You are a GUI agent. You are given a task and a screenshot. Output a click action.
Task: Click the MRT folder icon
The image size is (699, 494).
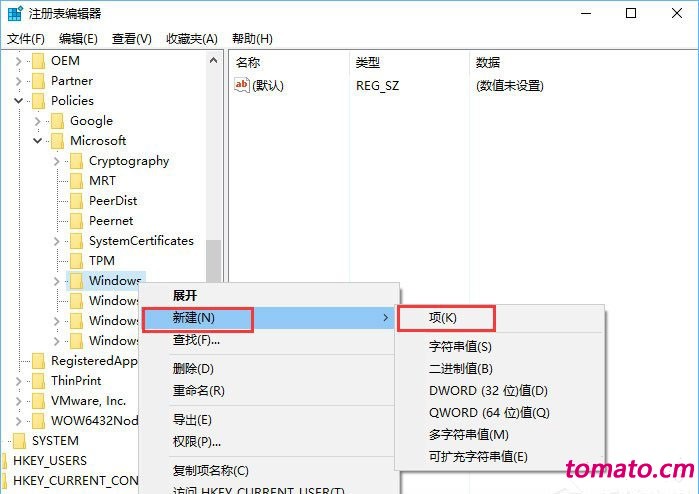[77, 181]
